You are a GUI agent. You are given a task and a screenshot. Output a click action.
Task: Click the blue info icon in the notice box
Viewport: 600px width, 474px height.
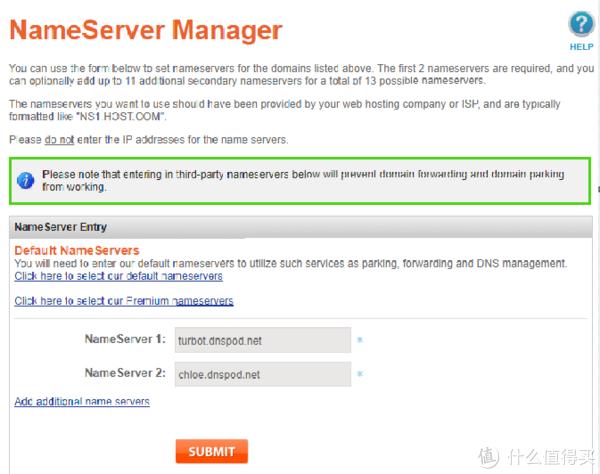(x=26, y=180)
